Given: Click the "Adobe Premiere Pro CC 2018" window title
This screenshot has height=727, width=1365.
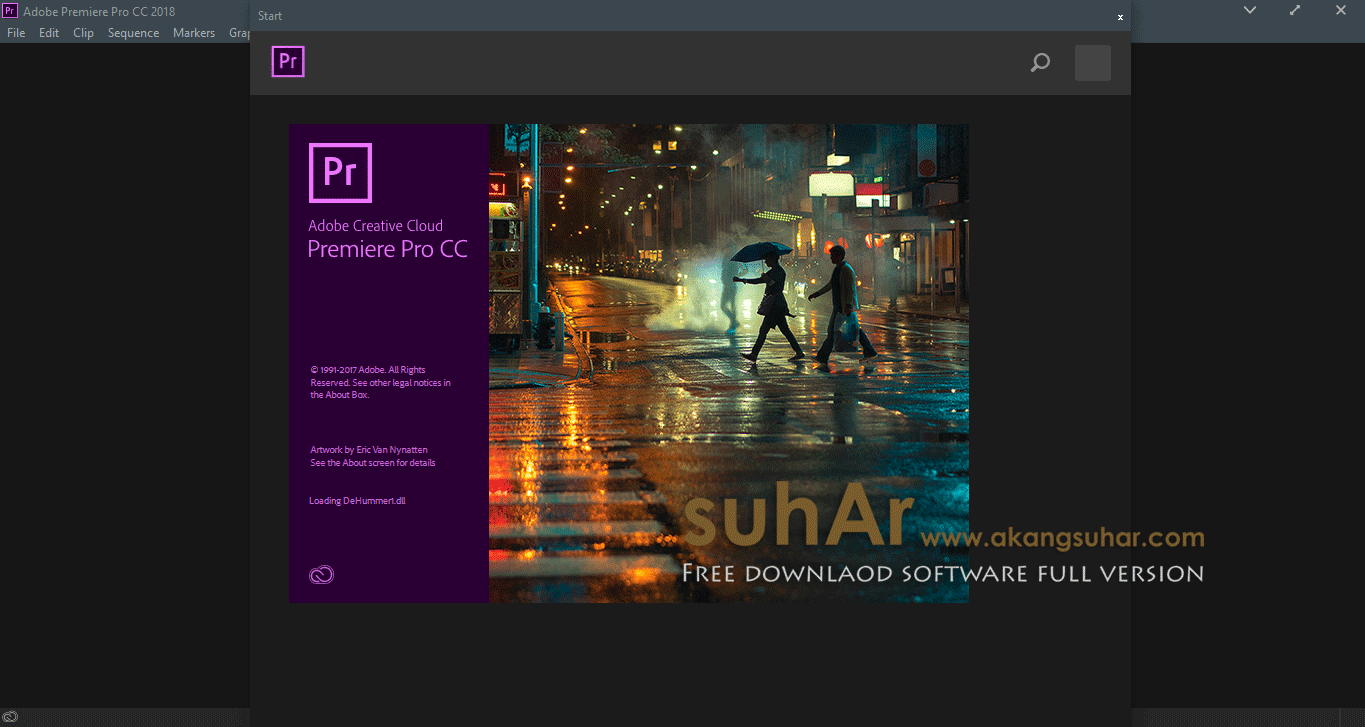Looking at the screenshot, I should click(99, 12).
